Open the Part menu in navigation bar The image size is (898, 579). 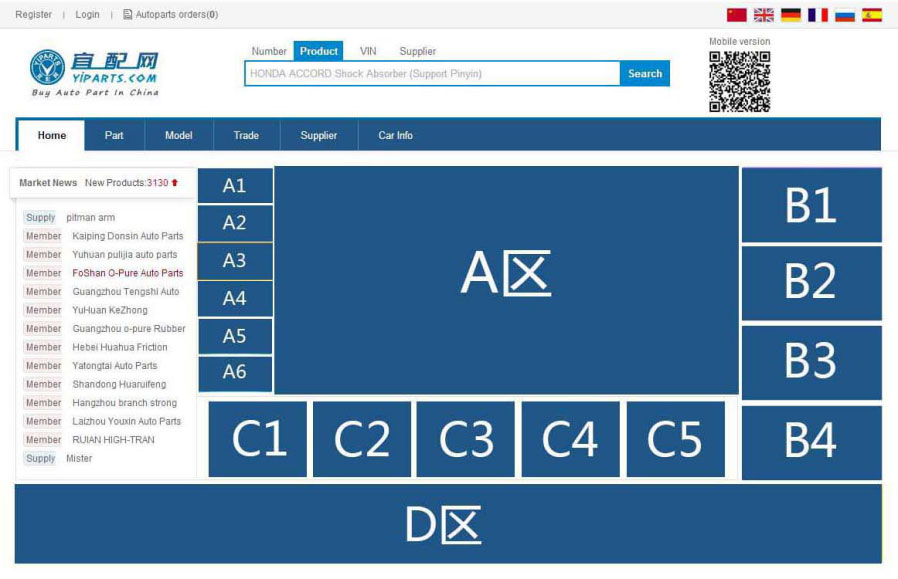point(114,135)
